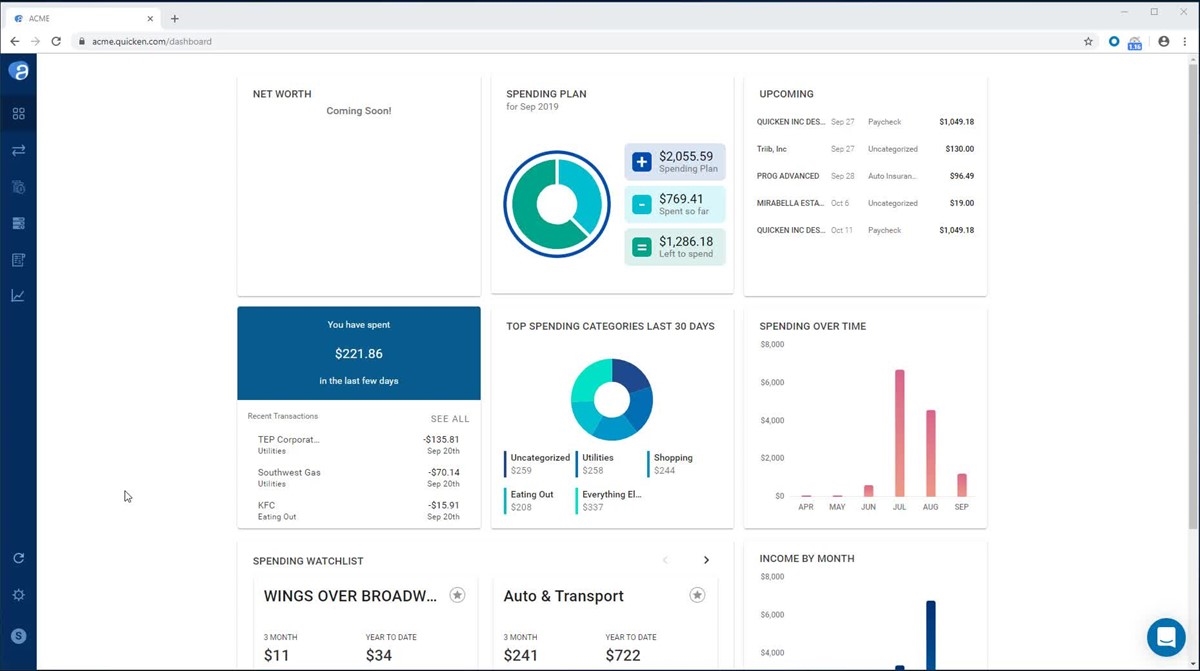This screenshot has height=671, width=1200.
Task: Go to next Spending Watchlist page
Action: (706, 561)
